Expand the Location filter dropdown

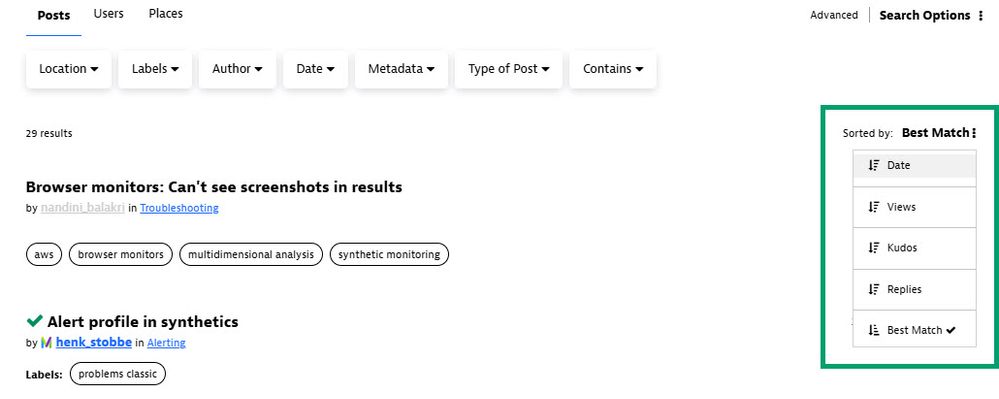(69, 69)
